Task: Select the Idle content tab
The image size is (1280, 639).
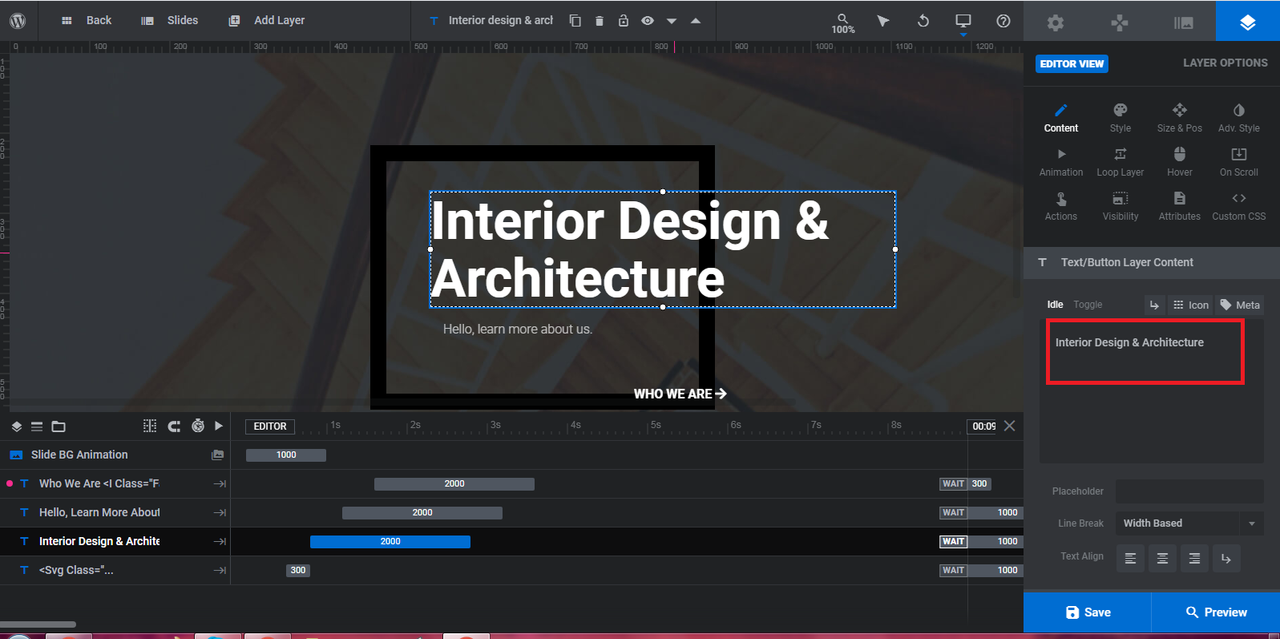Action: (x=1055, y=305)
